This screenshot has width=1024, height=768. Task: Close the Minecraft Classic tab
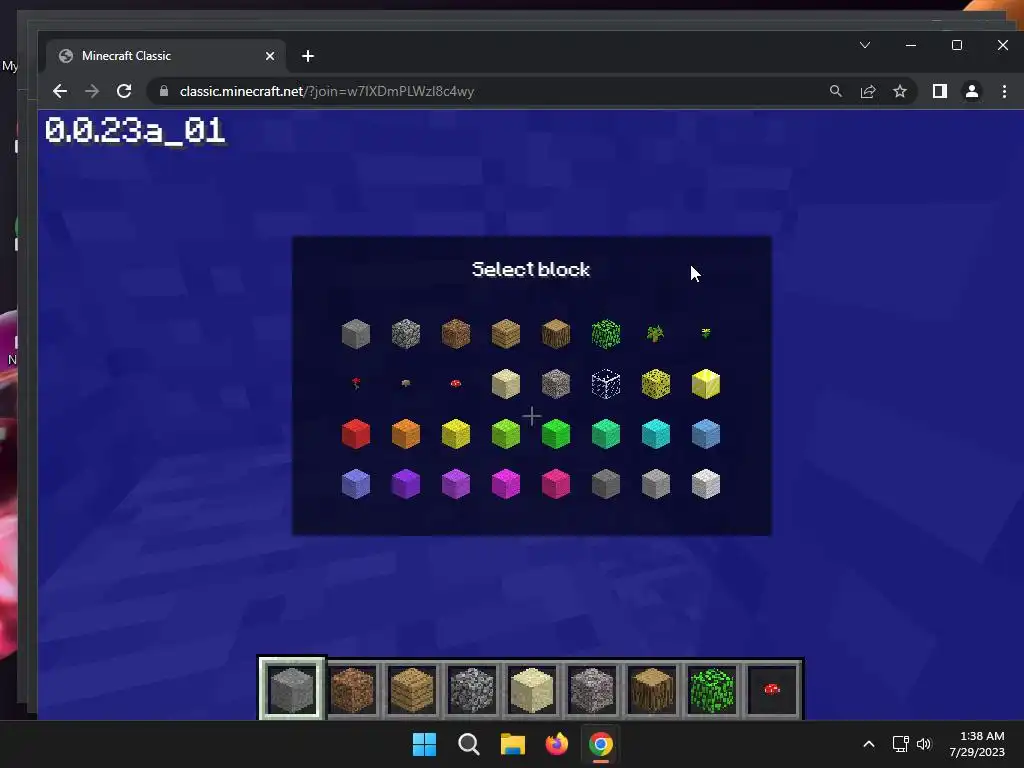point(270,56)
